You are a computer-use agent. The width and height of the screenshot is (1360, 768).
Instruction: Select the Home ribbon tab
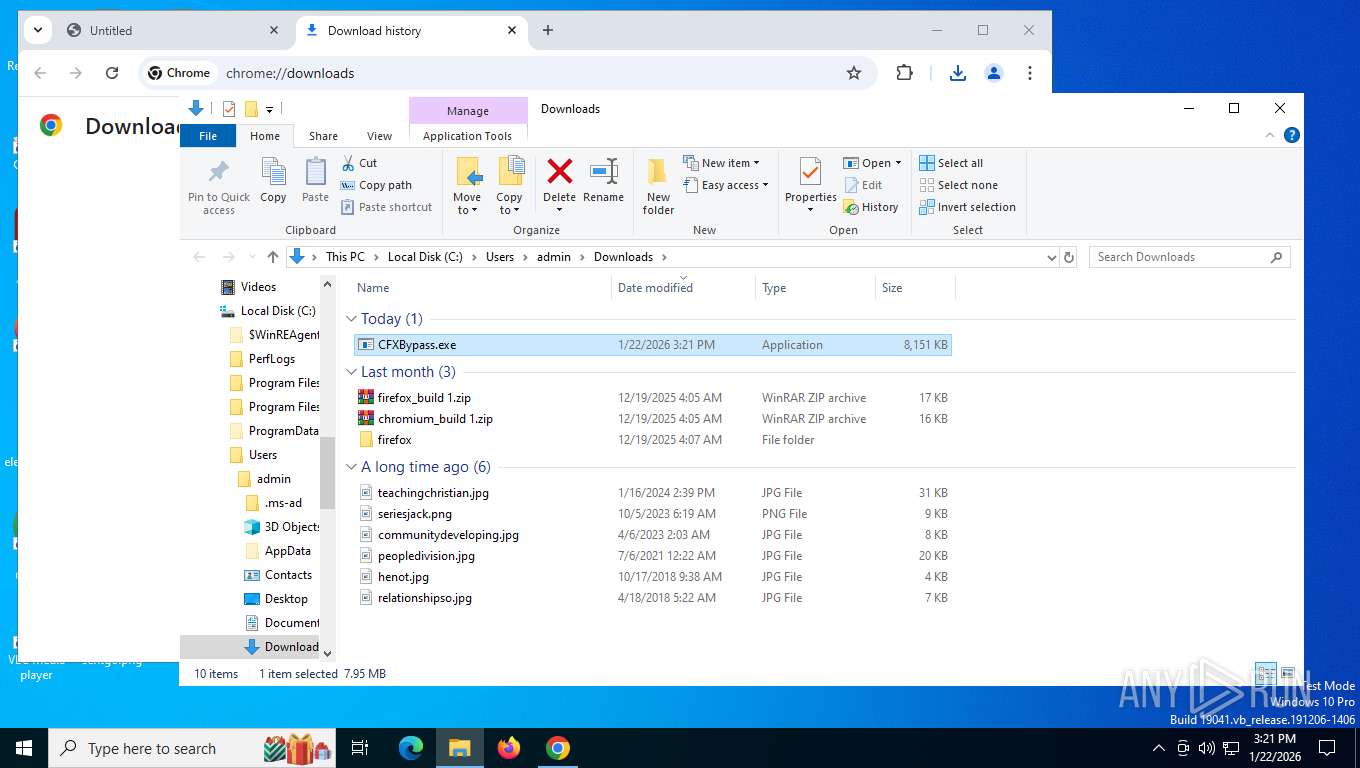click(x=265, y=136)
